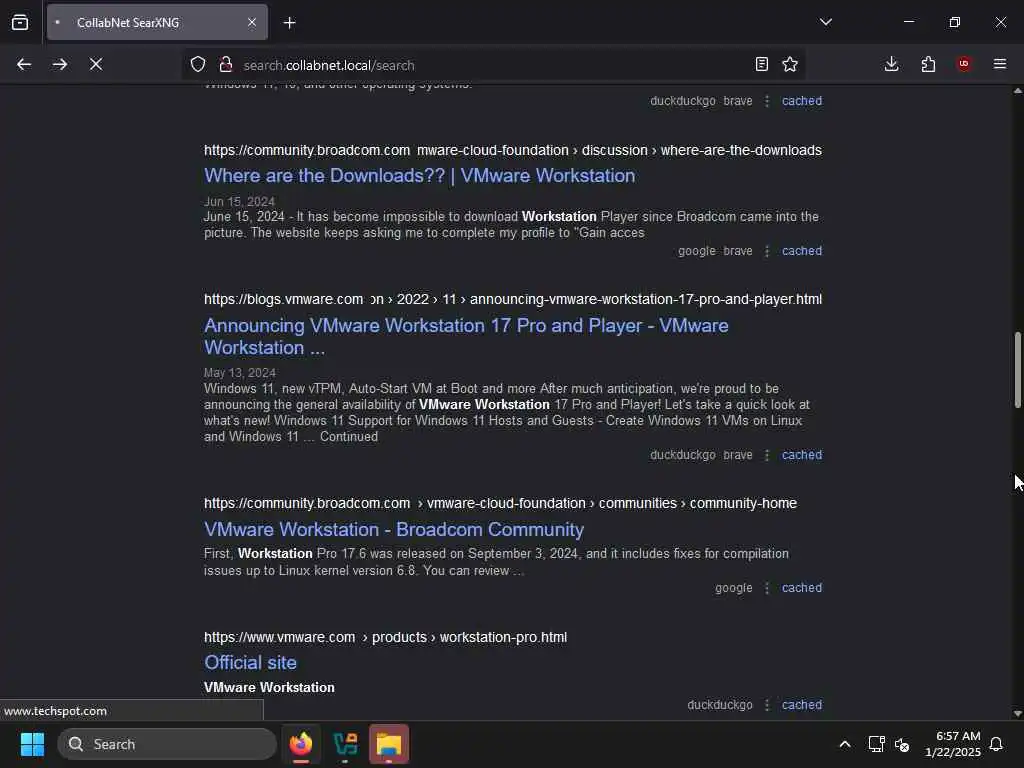Click the scrollbar up arrow
This screenshot has height=768, width=1024.
click(1017, 91)
